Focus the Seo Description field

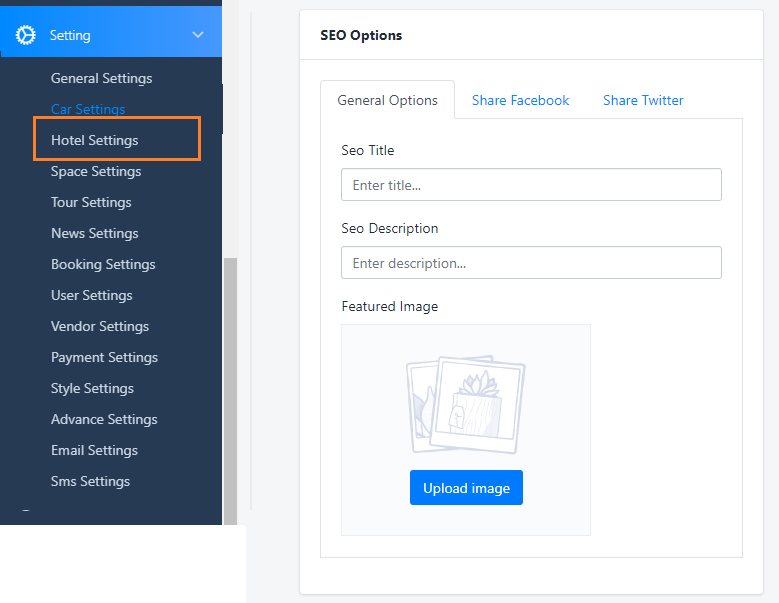[x=531, y=263]
